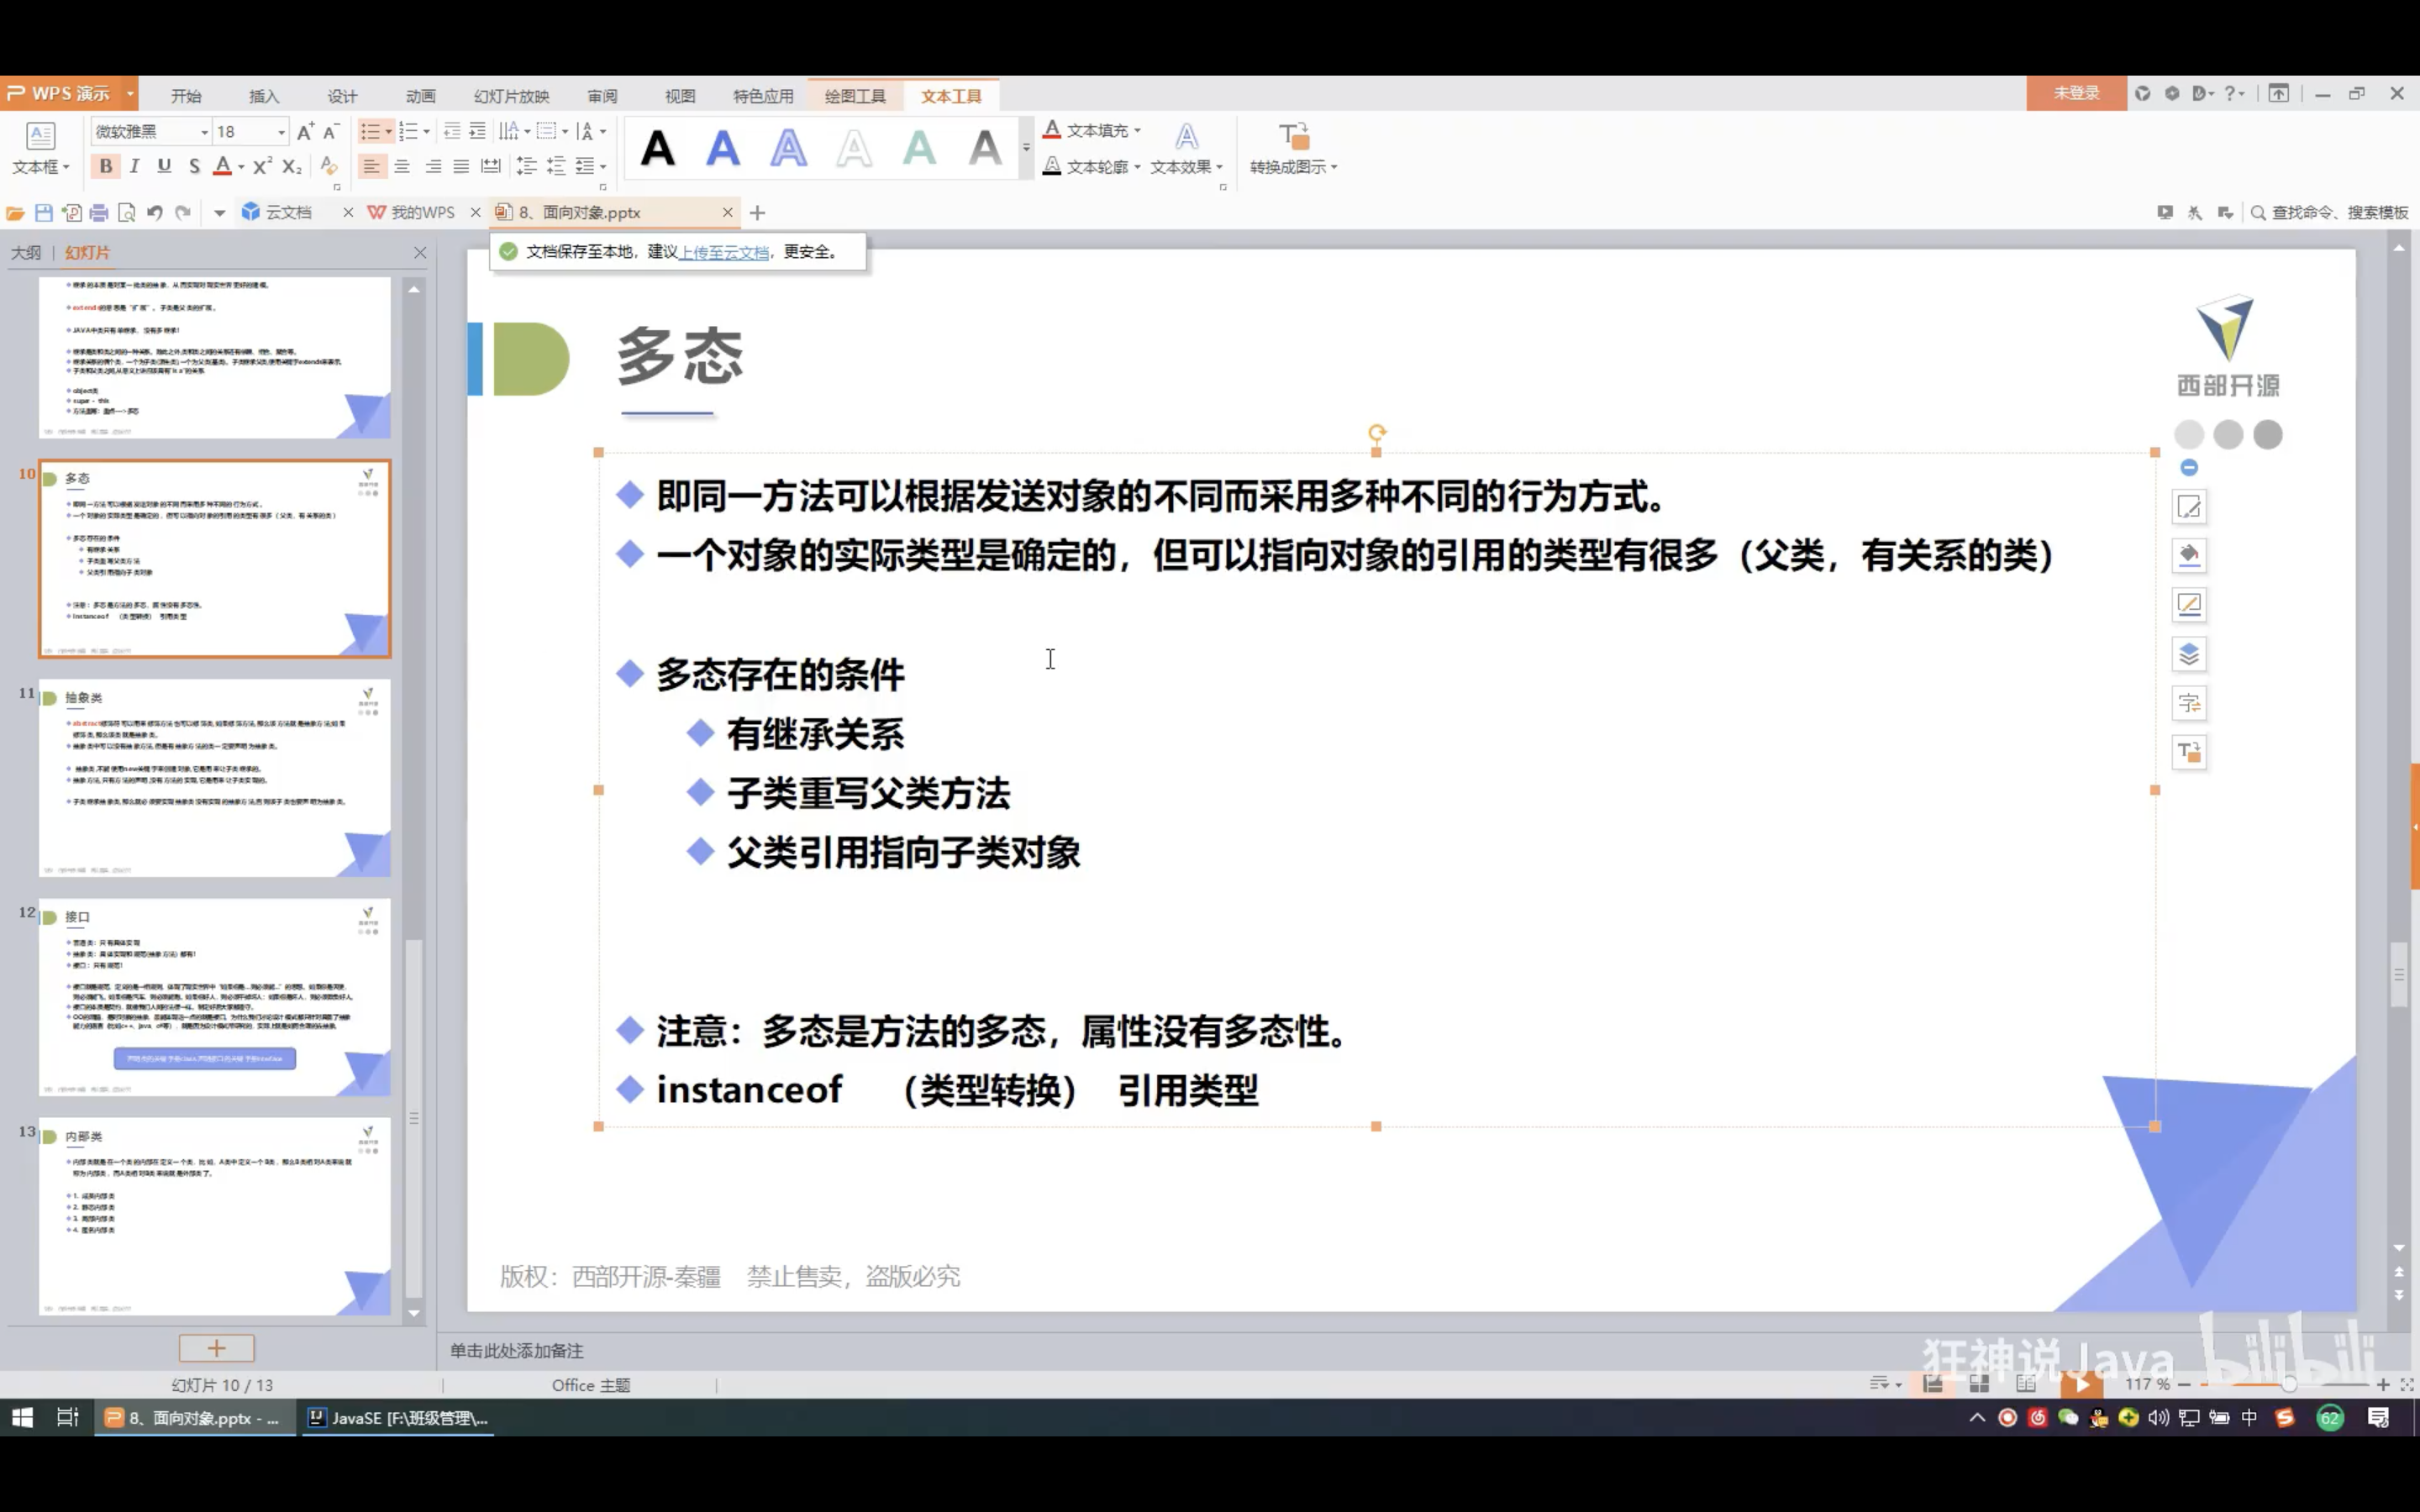Toggle bold formatting on text

[105, 166]
